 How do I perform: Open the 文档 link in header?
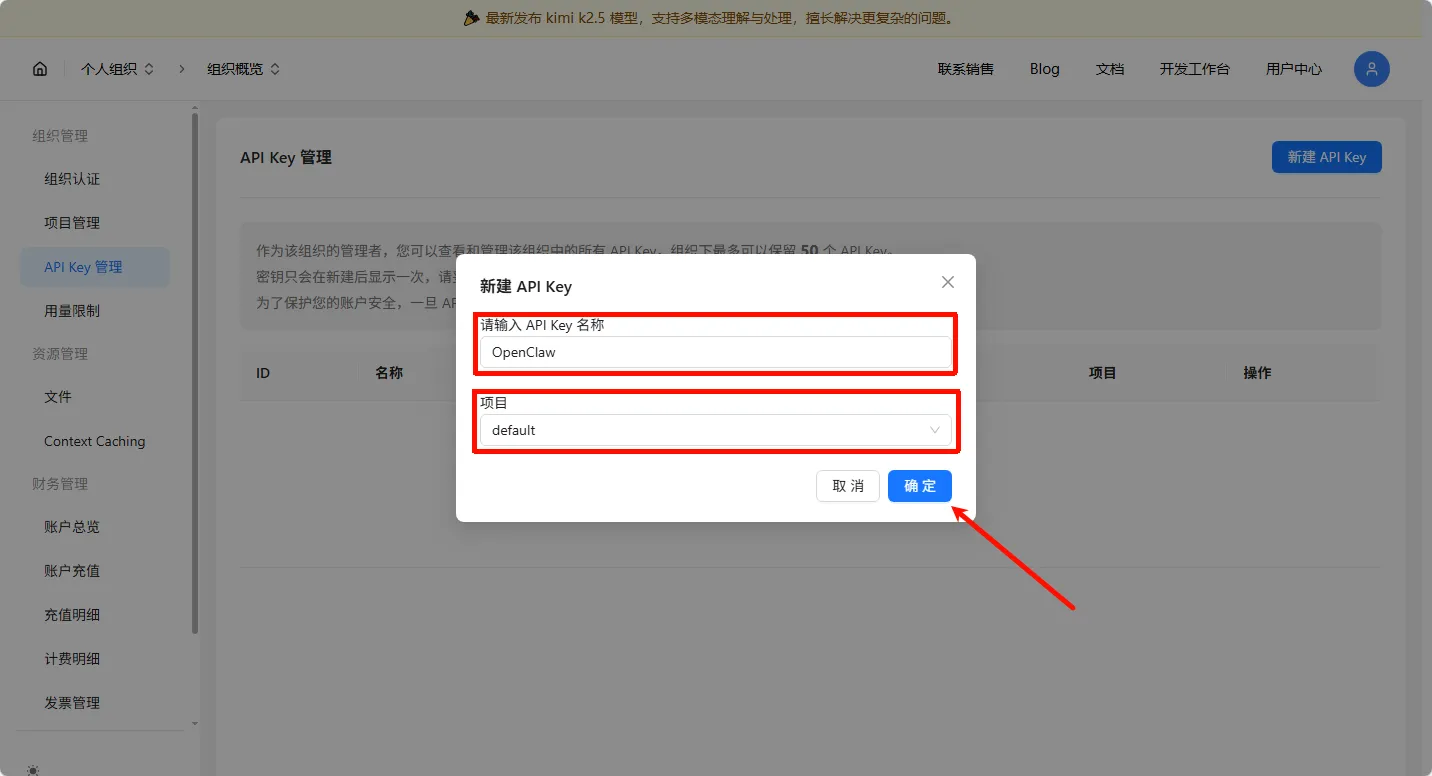point(1110,69)
